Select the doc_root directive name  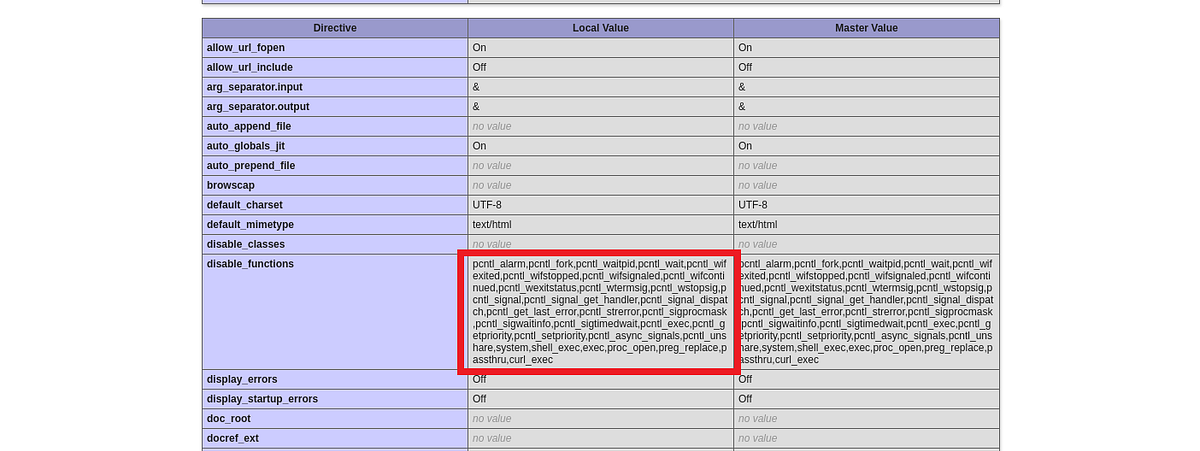pos(231,418)
